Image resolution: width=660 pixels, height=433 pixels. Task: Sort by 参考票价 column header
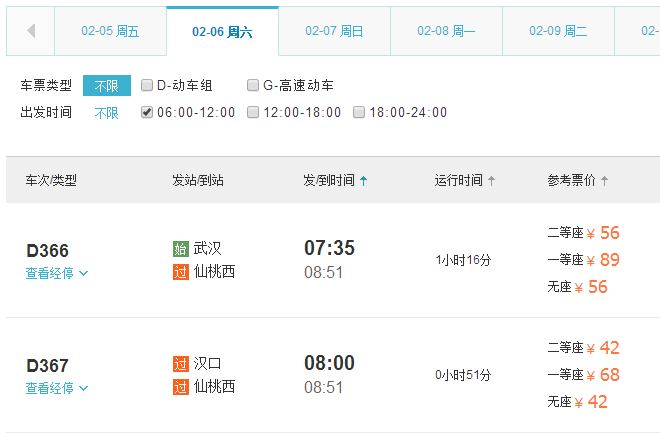[x=571, y=181]
